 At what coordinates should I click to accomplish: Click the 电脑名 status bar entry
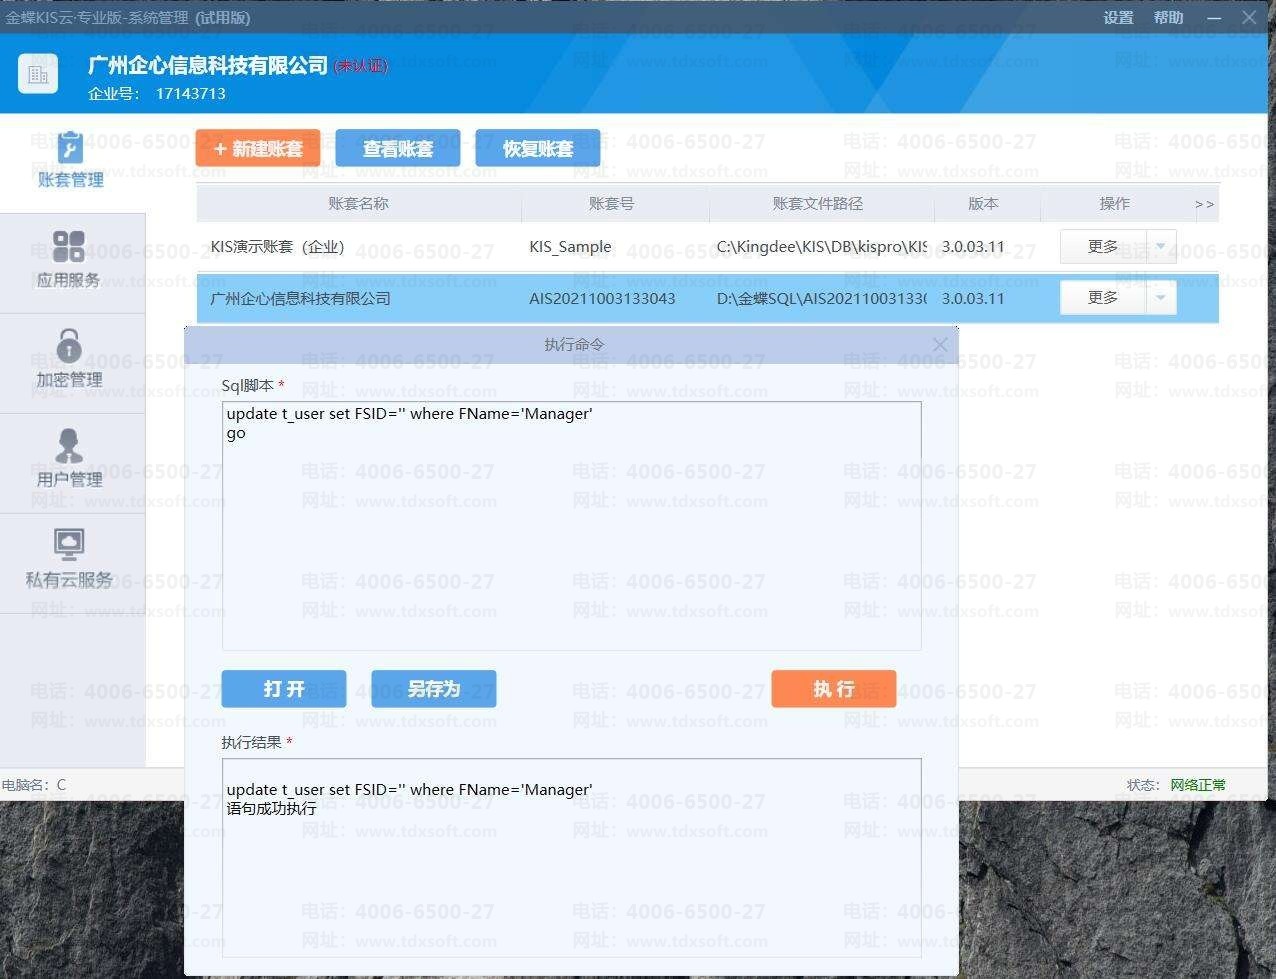point(34,785)
